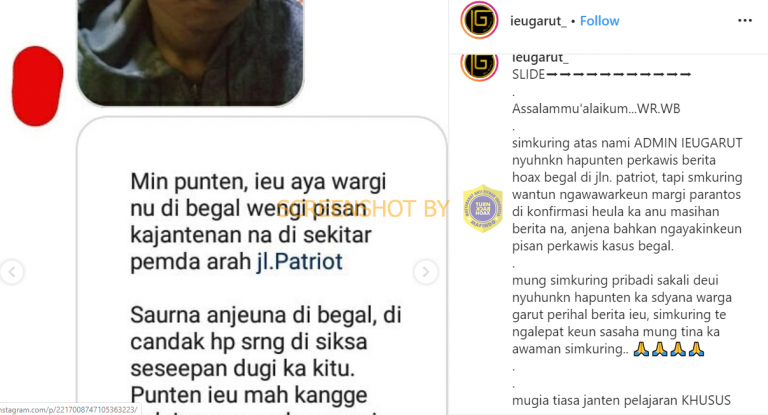Click the 'Assalammu'alaikum...WR.WB' caption line
This screenshot has width=768, height=415.
click(596, 108)
